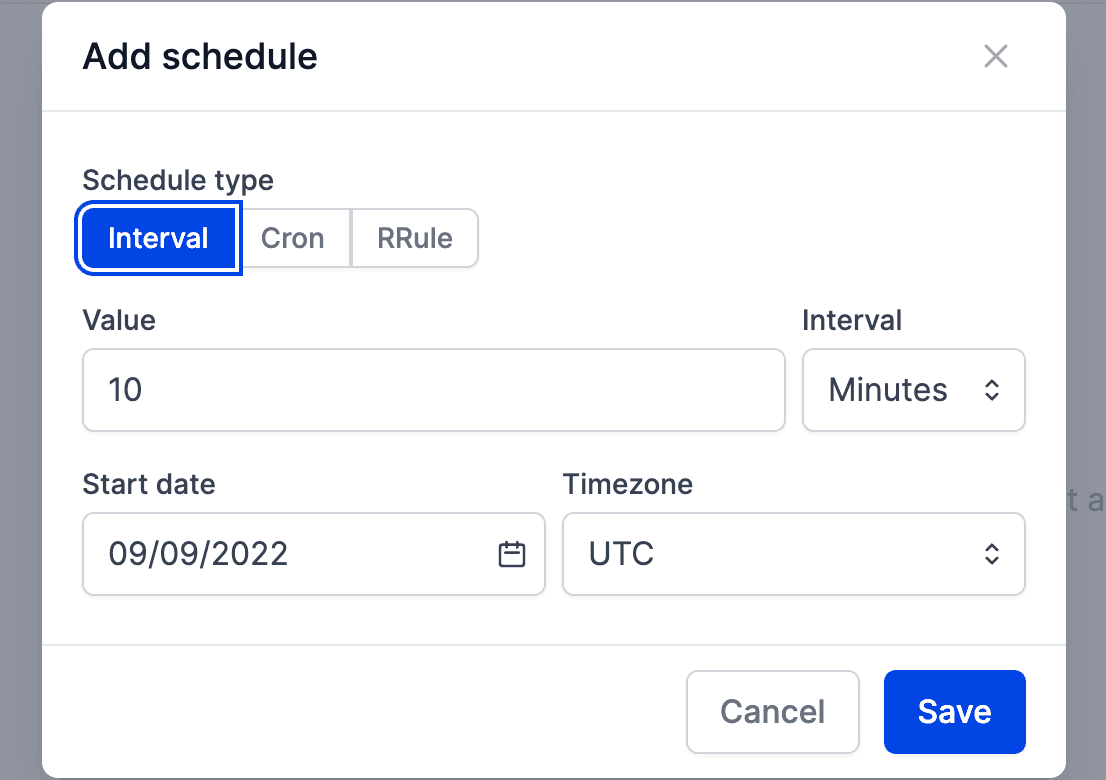Open the calendar picker icon in Start date
The width and height of the screenshot is (1106, 780).
[x=512, y=554]
